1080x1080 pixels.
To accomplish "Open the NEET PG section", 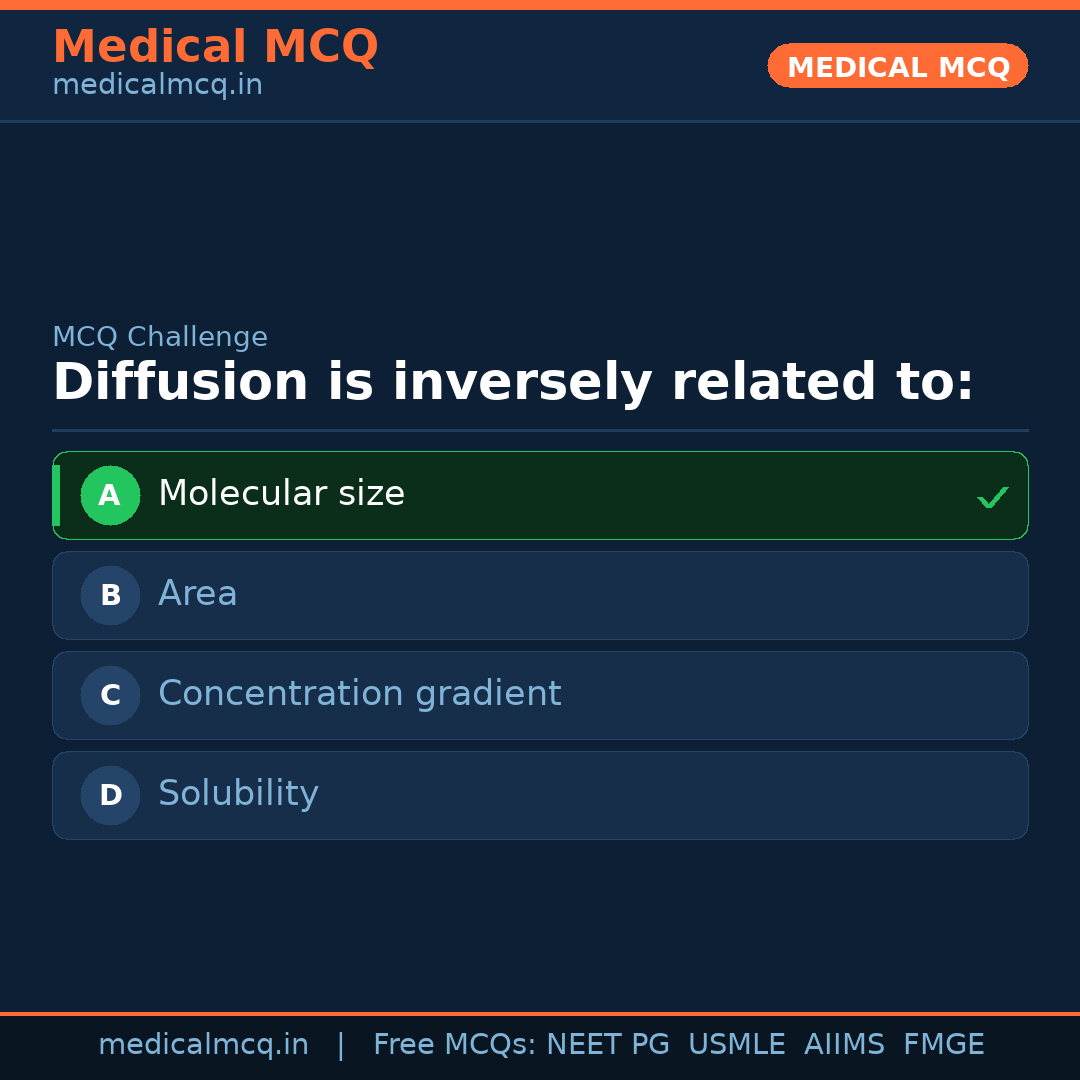I will click(607, 1044).
